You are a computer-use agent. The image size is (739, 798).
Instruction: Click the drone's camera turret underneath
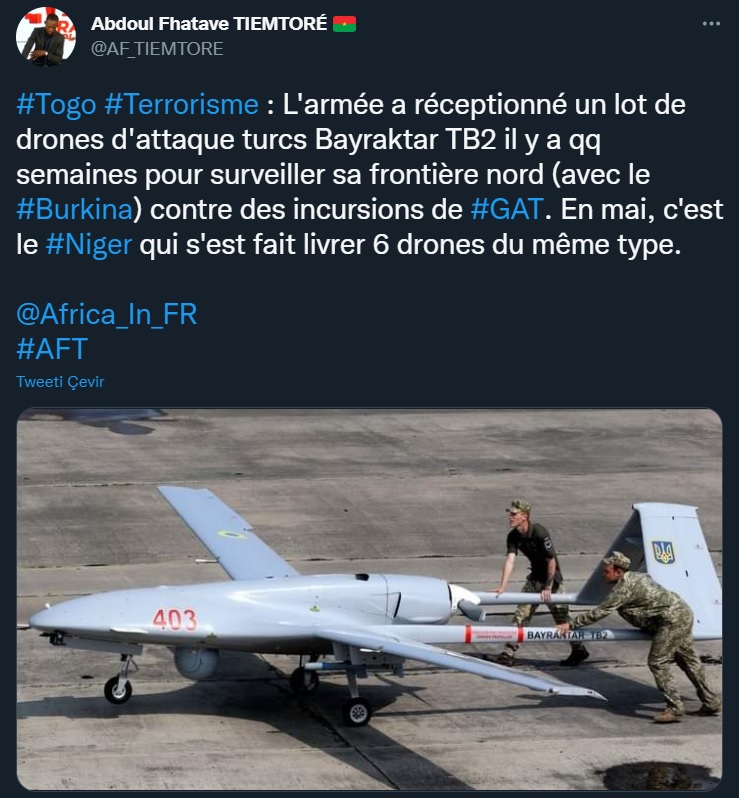click(197, 663)
